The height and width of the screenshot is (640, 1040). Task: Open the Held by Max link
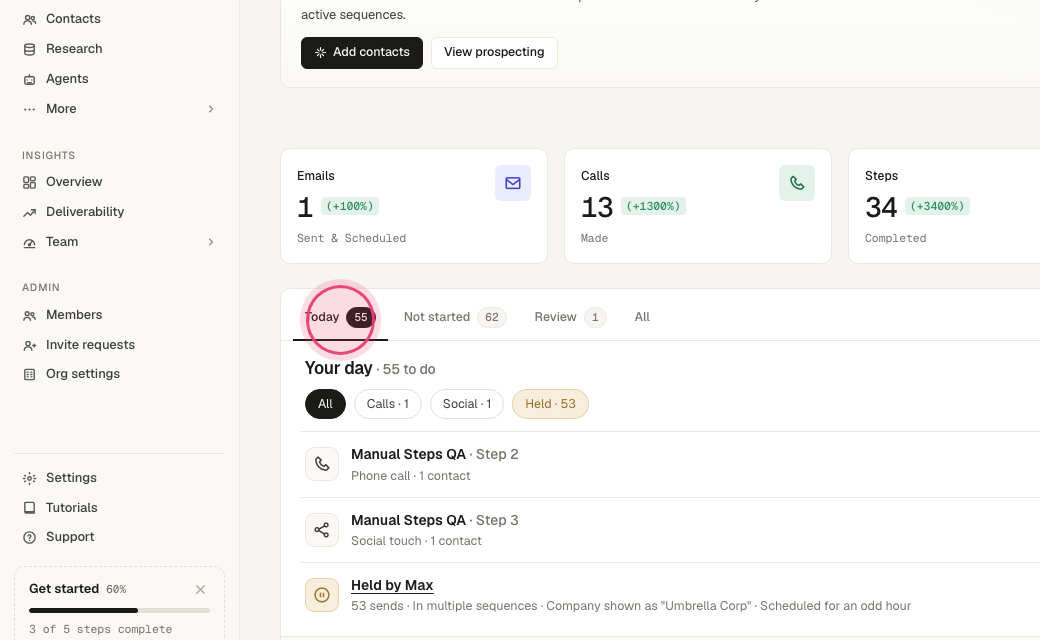click(392, 585)
